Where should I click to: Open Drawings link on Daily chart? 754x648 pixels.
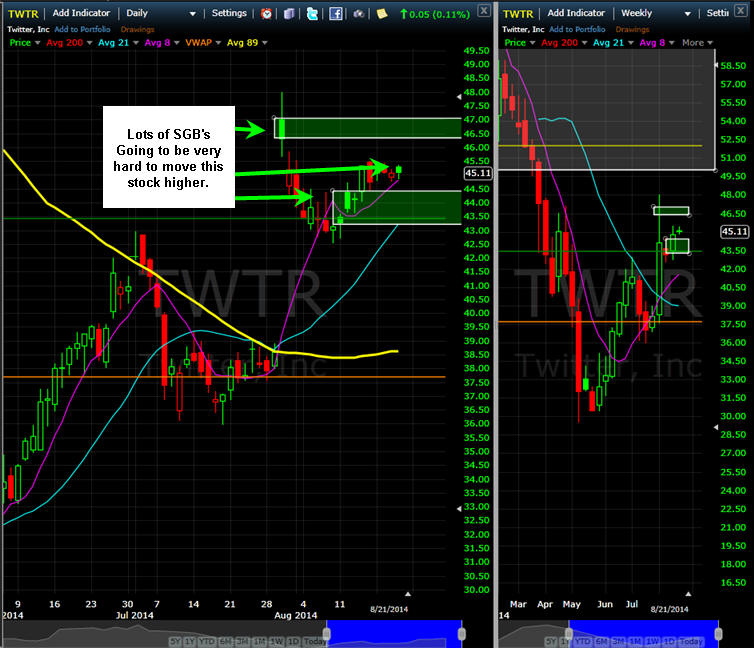tap(138, 29)
